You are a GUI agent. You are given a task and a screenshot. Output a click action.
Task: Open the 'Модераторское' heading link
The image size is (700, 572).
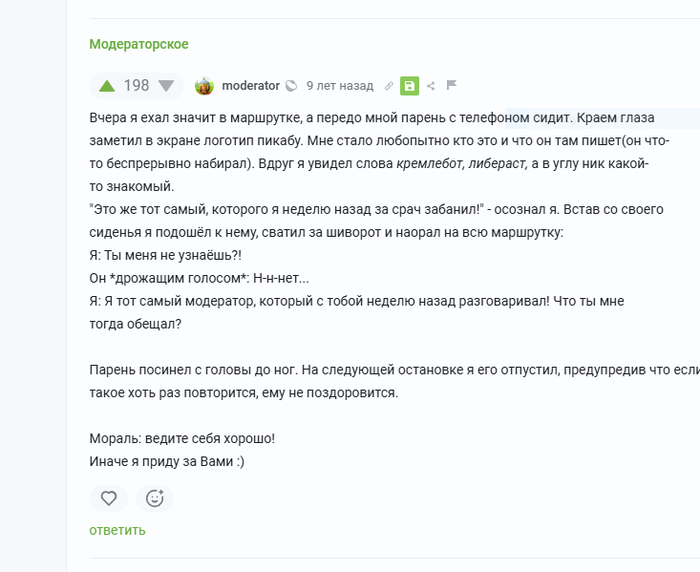coord(139,44)
